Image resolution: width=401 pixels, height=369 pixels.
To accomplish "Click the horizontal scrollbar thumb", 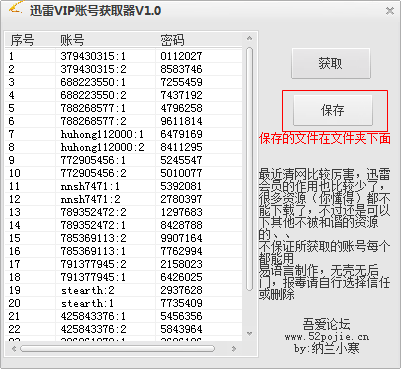I will pos(117,349).
